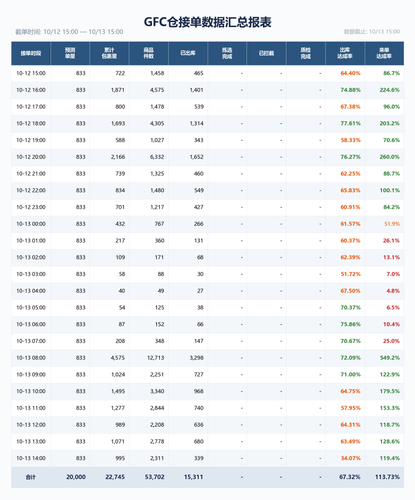The height and width of the screenshot is (500, 415).
Task: Click the value 2,208 in the 10-13 12:00 row
Action: 157,425
